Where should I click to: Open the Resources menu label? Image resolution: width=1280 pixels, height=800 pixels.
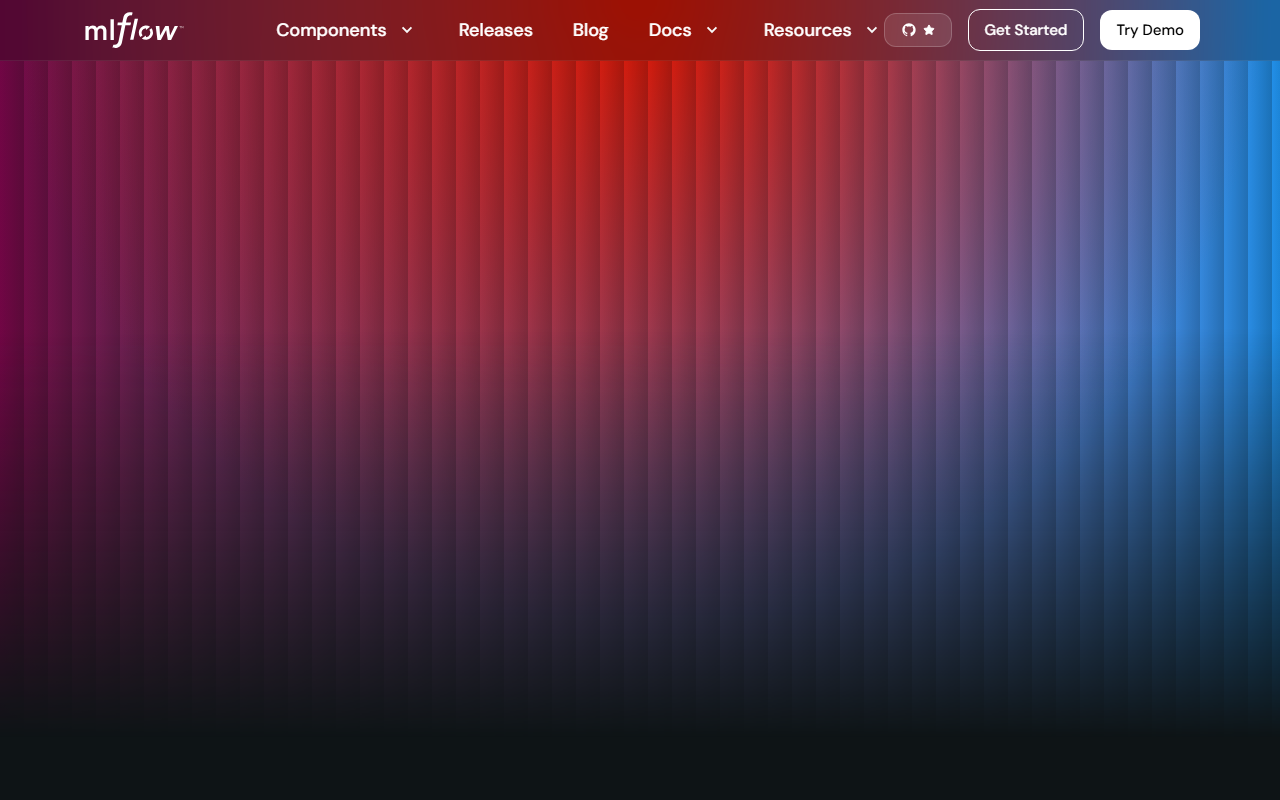(x=807, y=30)
